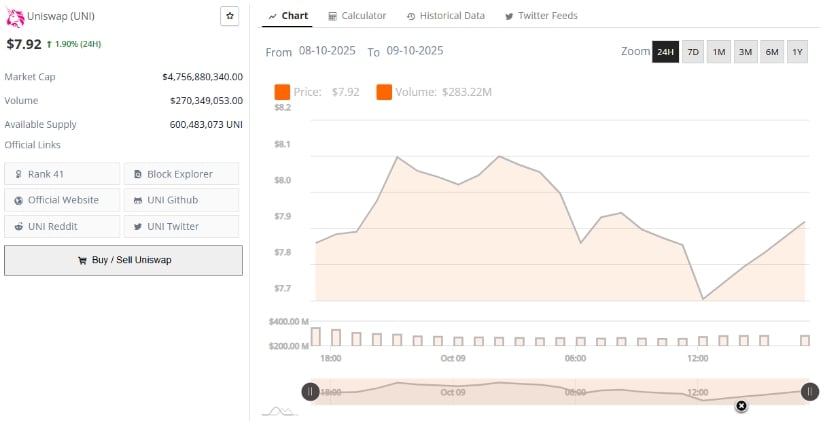Switch to the Calculator tab
This screenshot has width=825, height=421.
tap(357, 16)
